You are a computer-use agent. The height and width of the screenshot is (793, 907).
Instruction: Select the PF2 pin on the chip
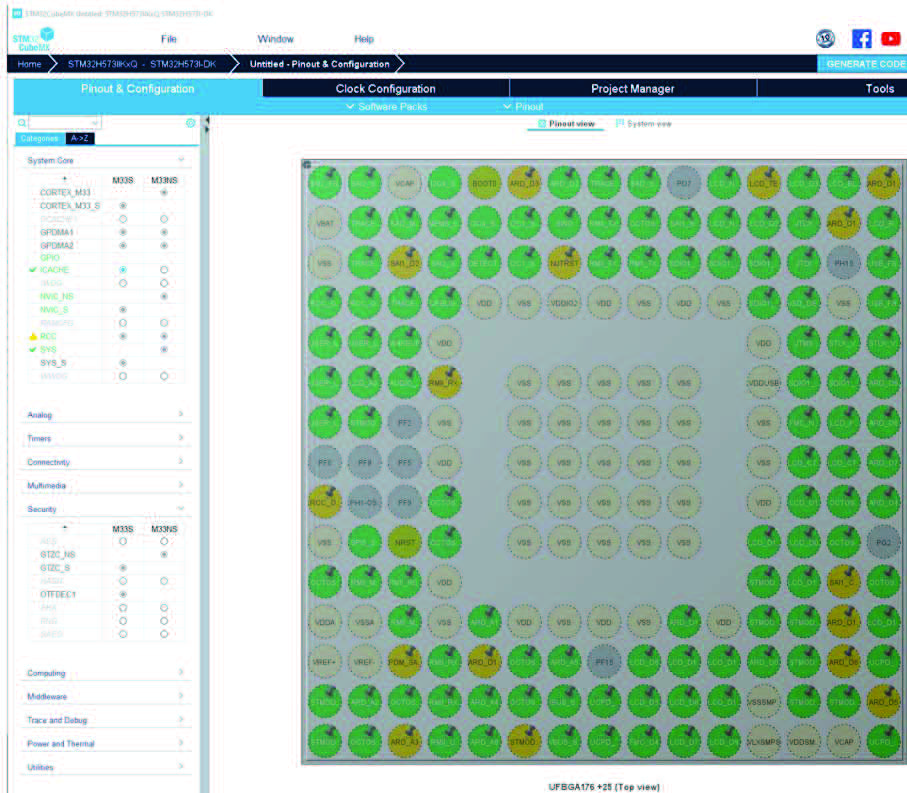[x=404, y=423]
